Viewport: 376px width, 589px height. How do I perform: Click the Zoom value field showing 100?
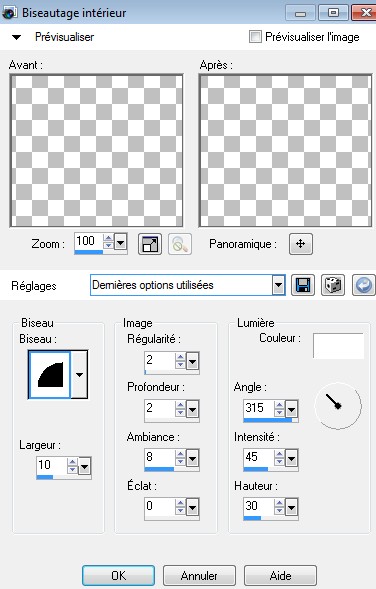click(89, 241)
